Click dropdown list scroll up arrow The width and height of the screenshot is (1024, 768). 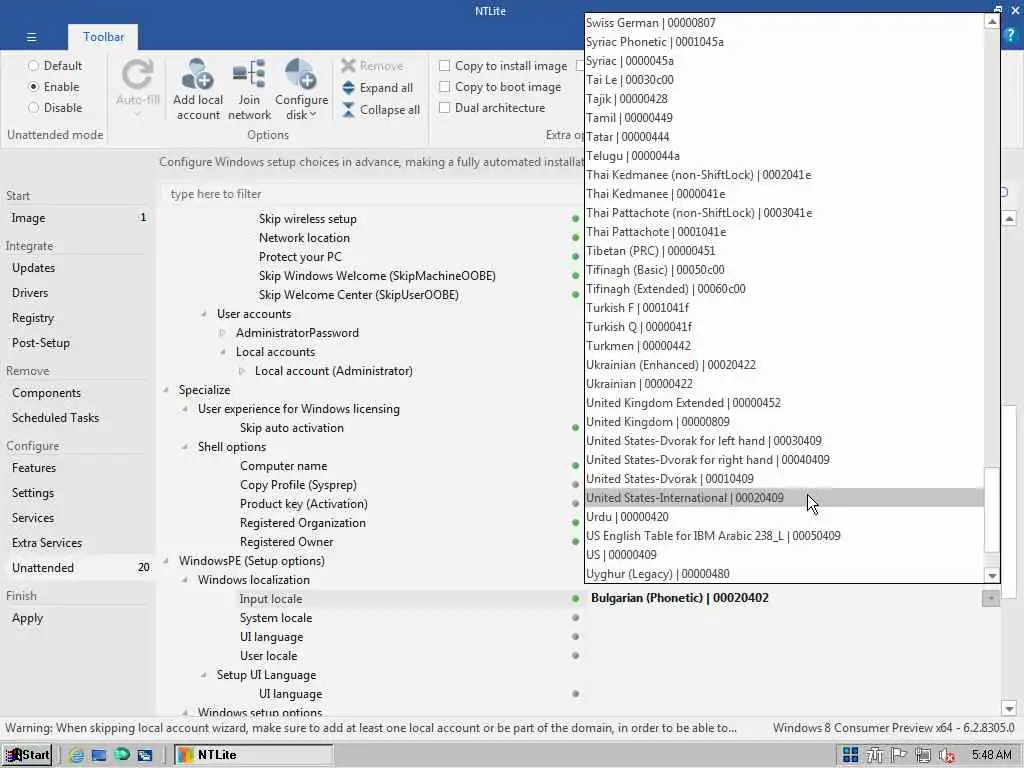(992, 22)
